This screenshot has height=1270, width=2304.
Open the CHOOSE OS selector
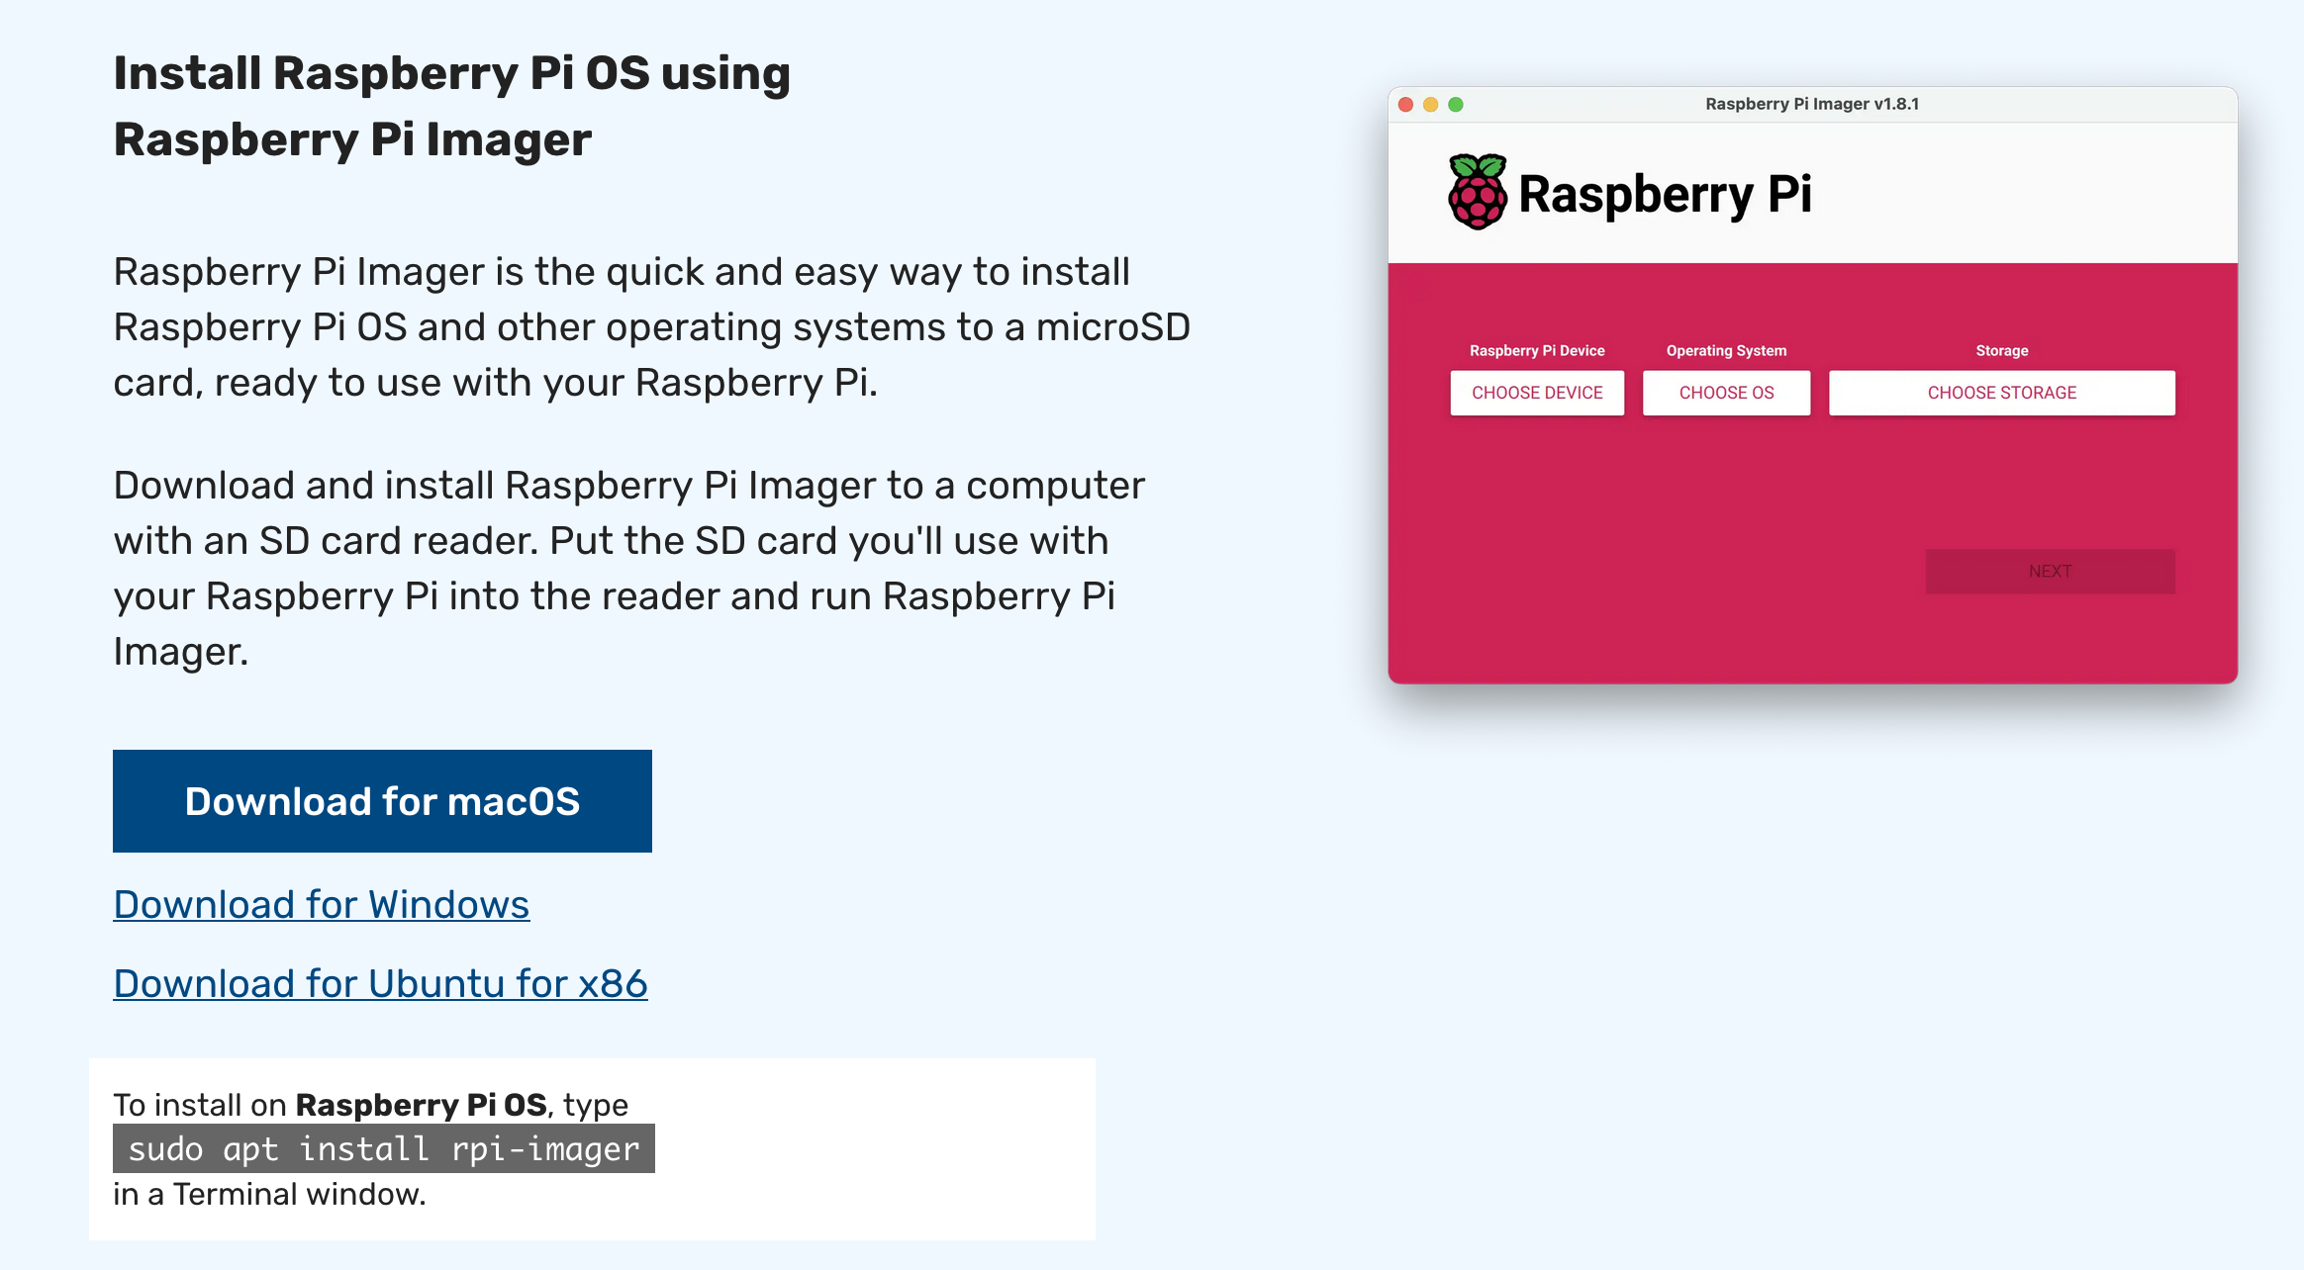pos(1726,393)
